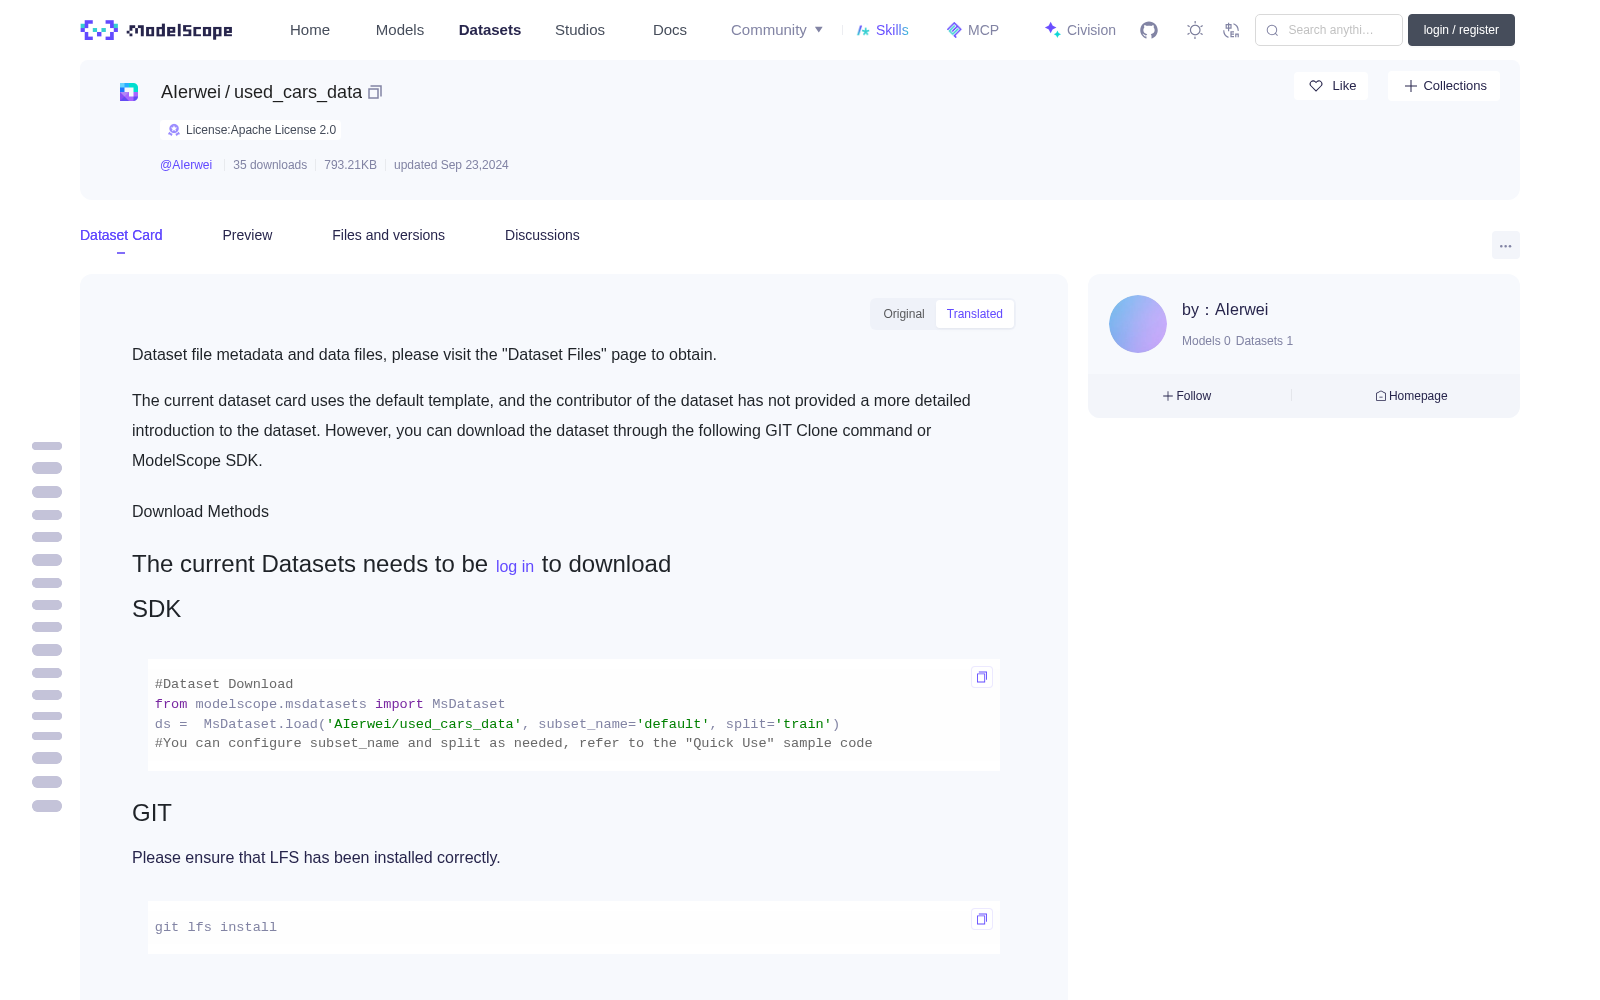Switch language with the translate icon
Image resolution: width=1600 pixels, height=1000 pixels.
[1231, 30]
